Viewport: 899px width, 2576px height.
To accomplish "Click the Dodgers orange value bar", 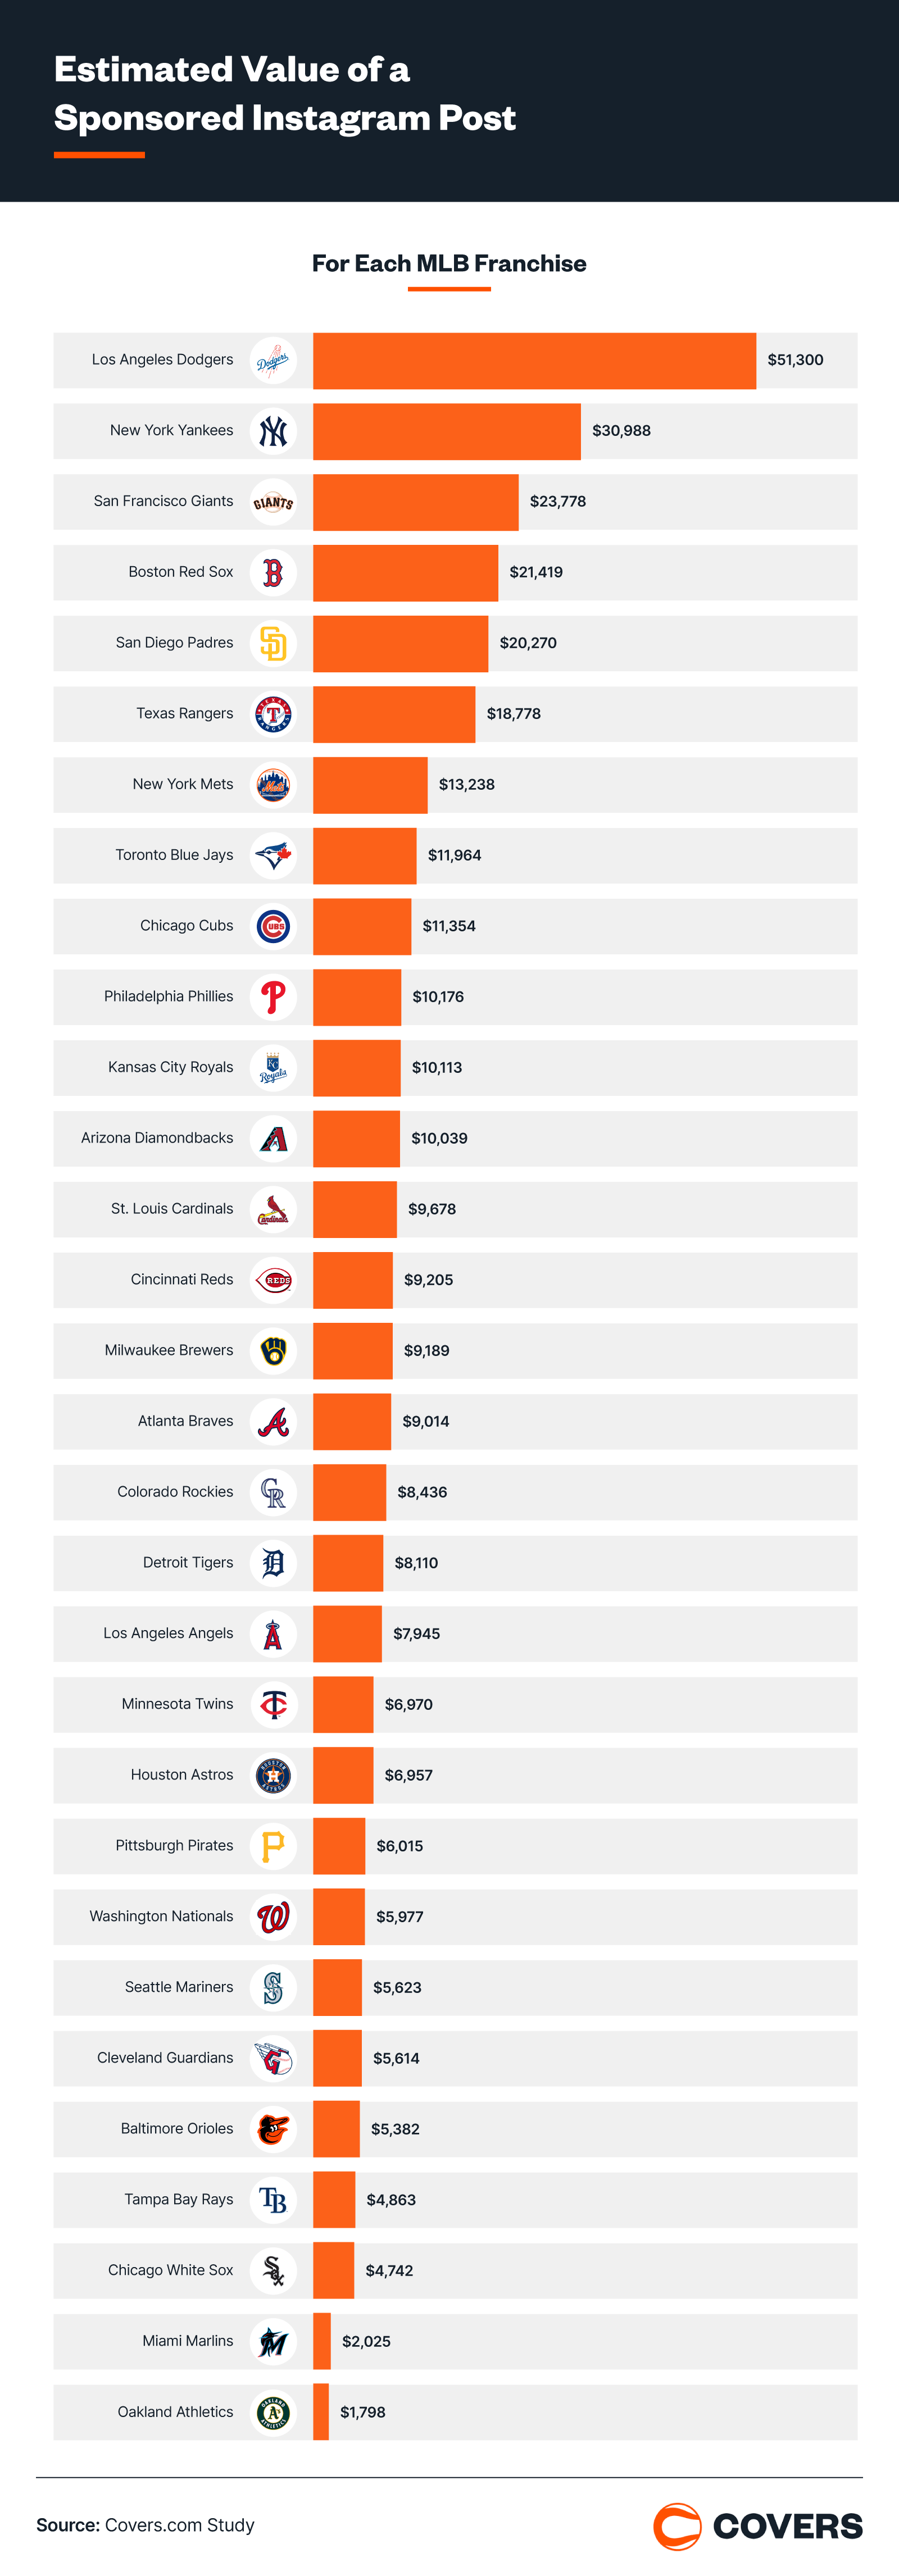I will pyautogui.click(x=534, y=361).
